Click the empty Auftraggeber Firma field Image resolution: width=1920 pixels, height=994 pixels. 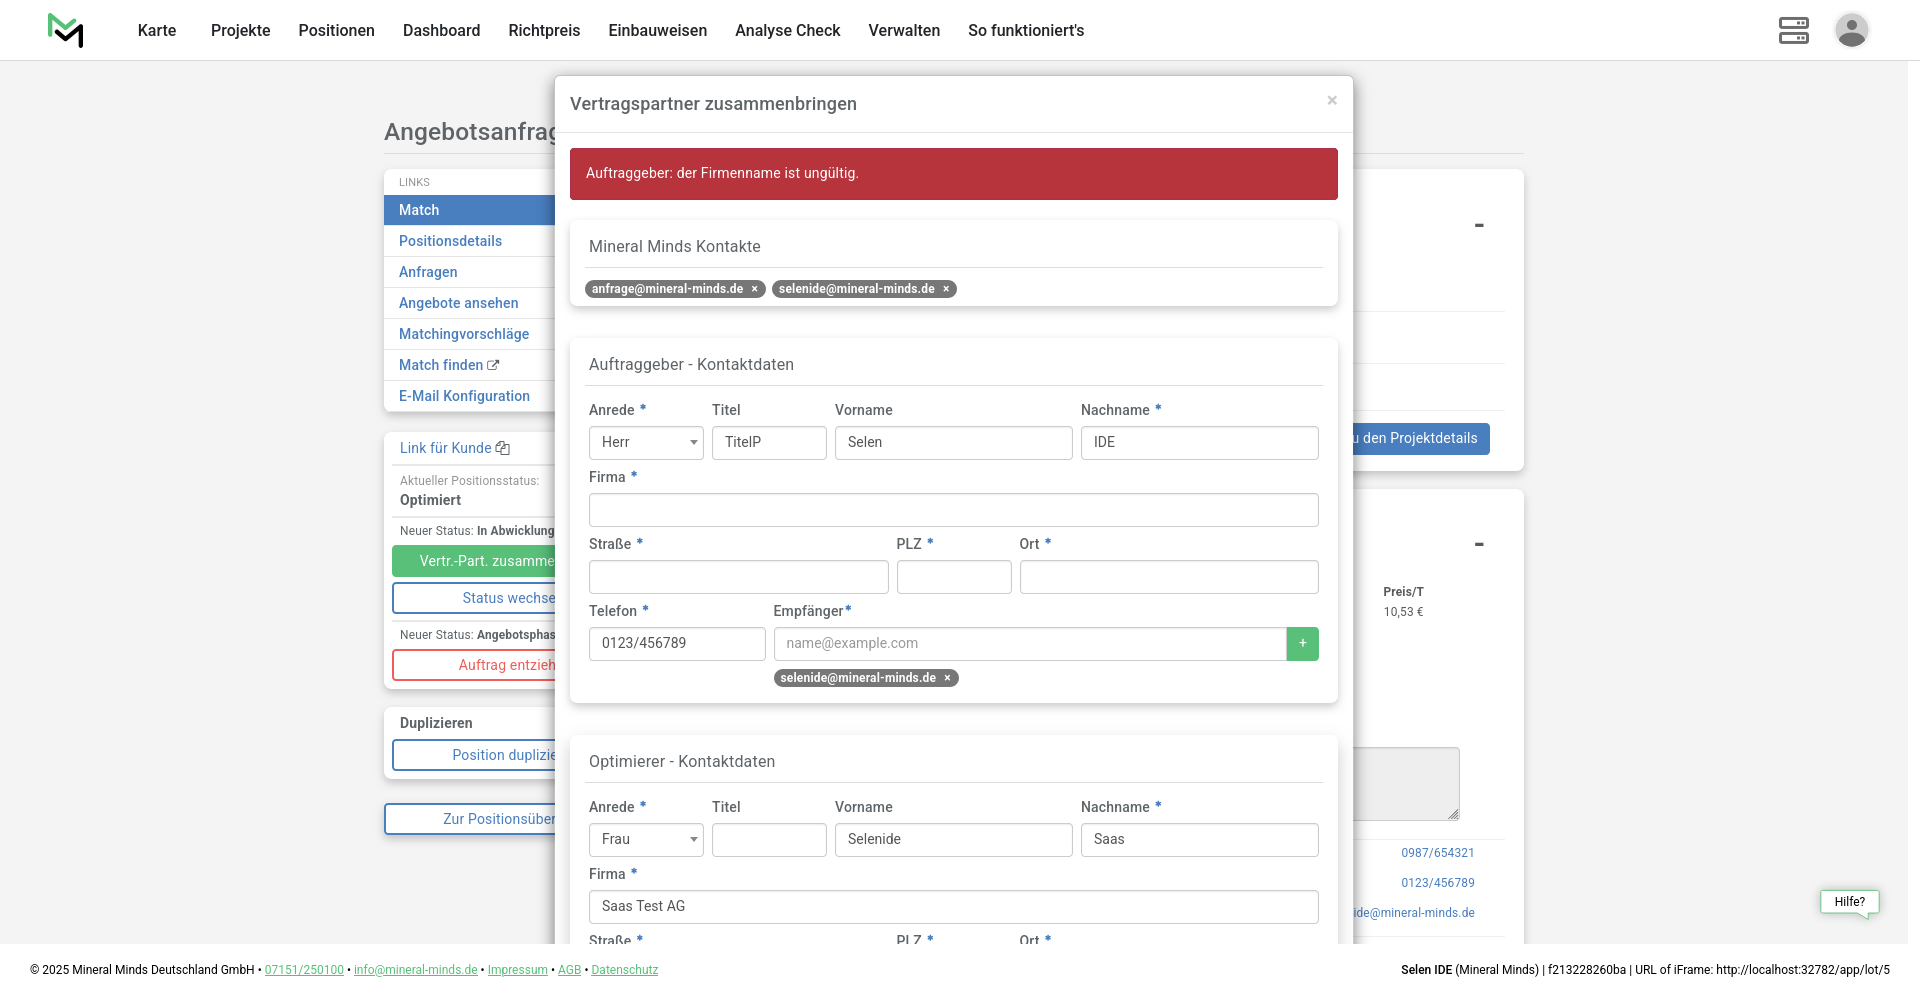point(953,510)
